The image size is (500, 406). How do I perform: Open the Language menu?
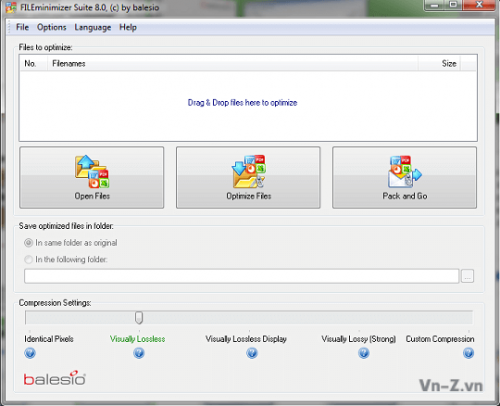point(93,27)
